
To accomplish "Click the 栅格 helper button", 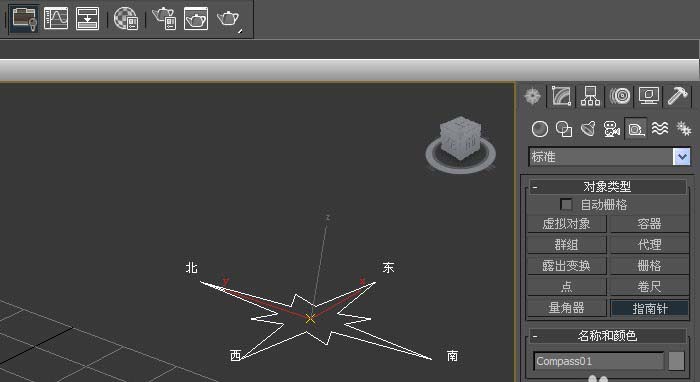I will (650, 266).
